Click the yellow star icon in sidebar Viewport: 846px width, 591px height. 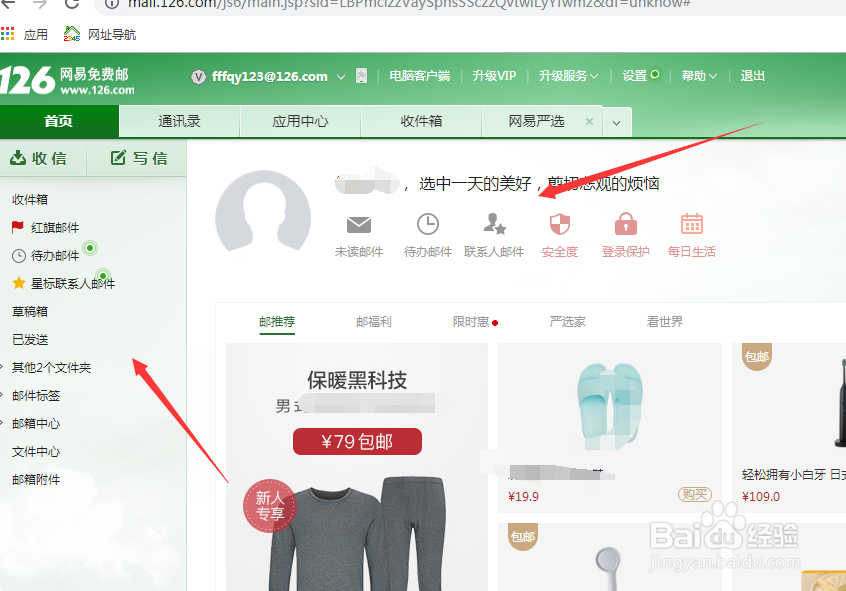19,283
